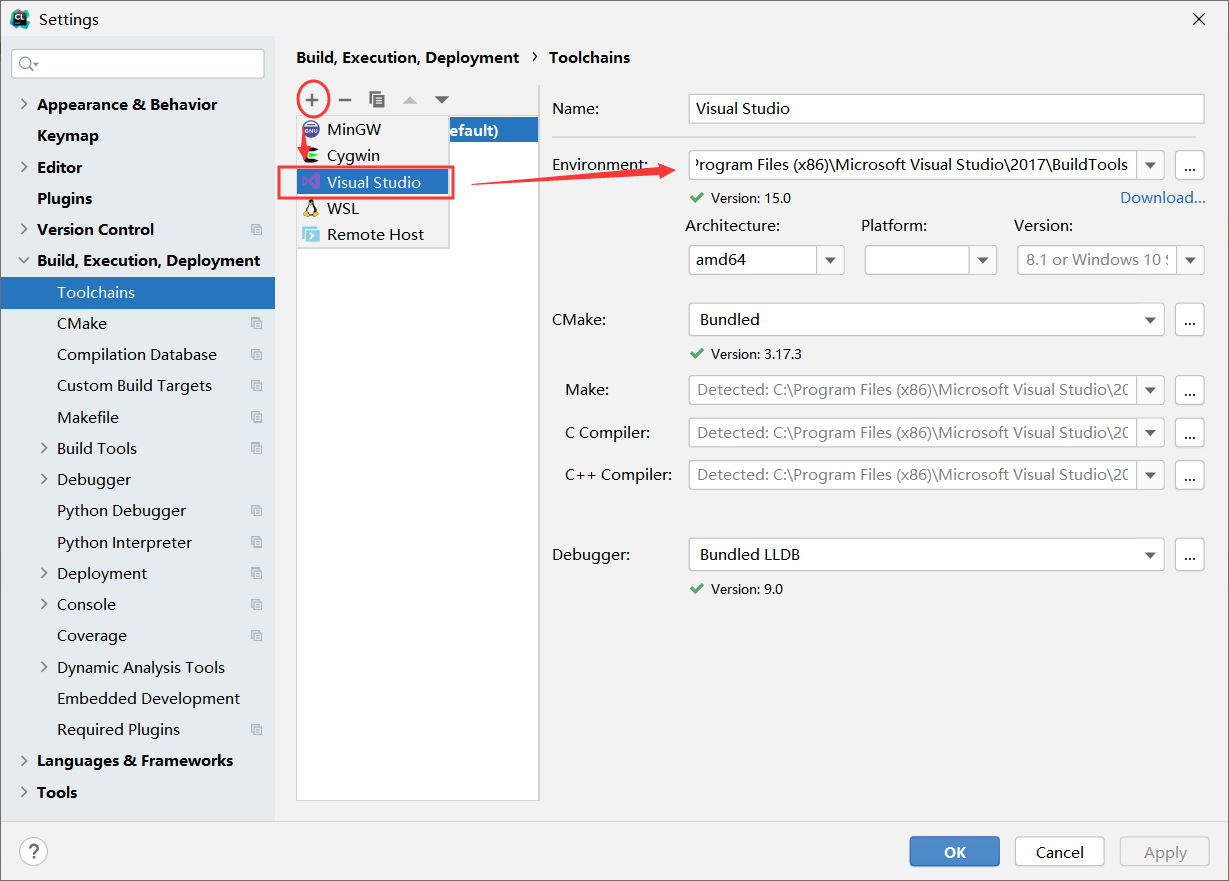Screen dimensions: 1229x881
Task: Browse for Environment path with ... button
Action: (x=1189, y=165)
